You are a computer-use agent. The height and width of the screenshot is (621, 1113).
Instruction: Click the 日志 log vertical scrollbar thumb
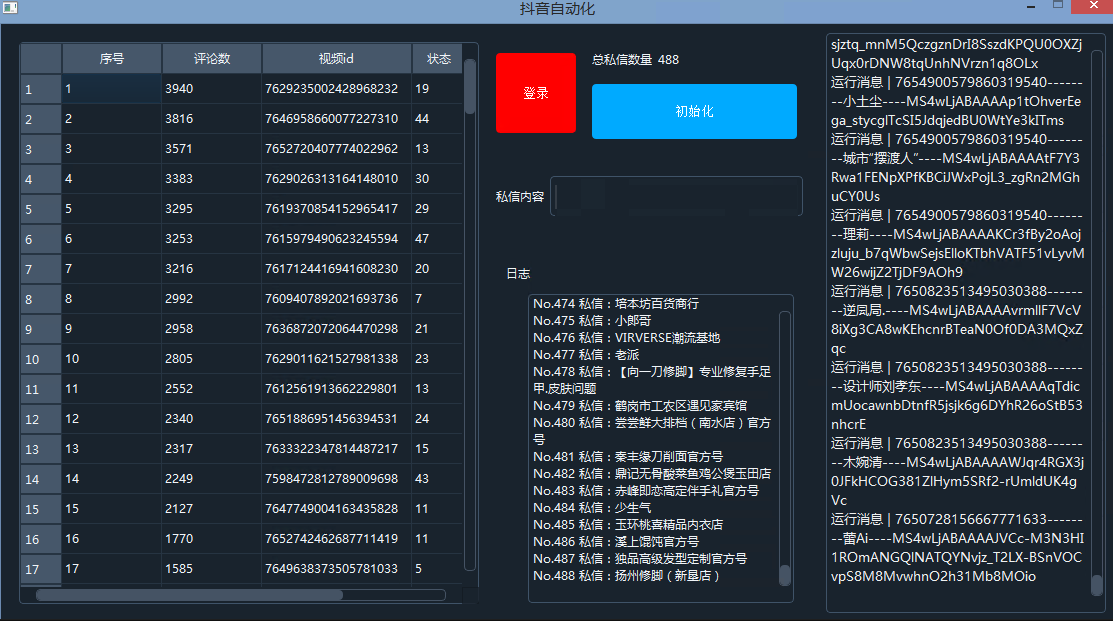[x=784, y=575]
